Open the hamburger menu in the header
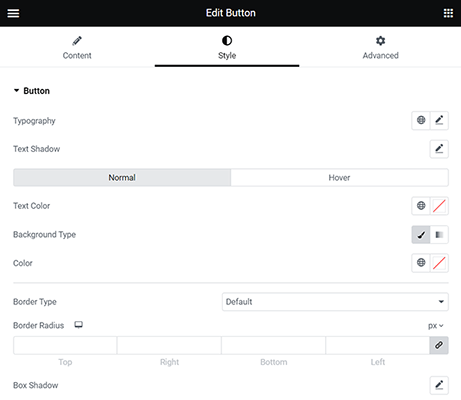The width and height of the screenshot is (461, 400). pyautogui.click(x=13, y=13)
